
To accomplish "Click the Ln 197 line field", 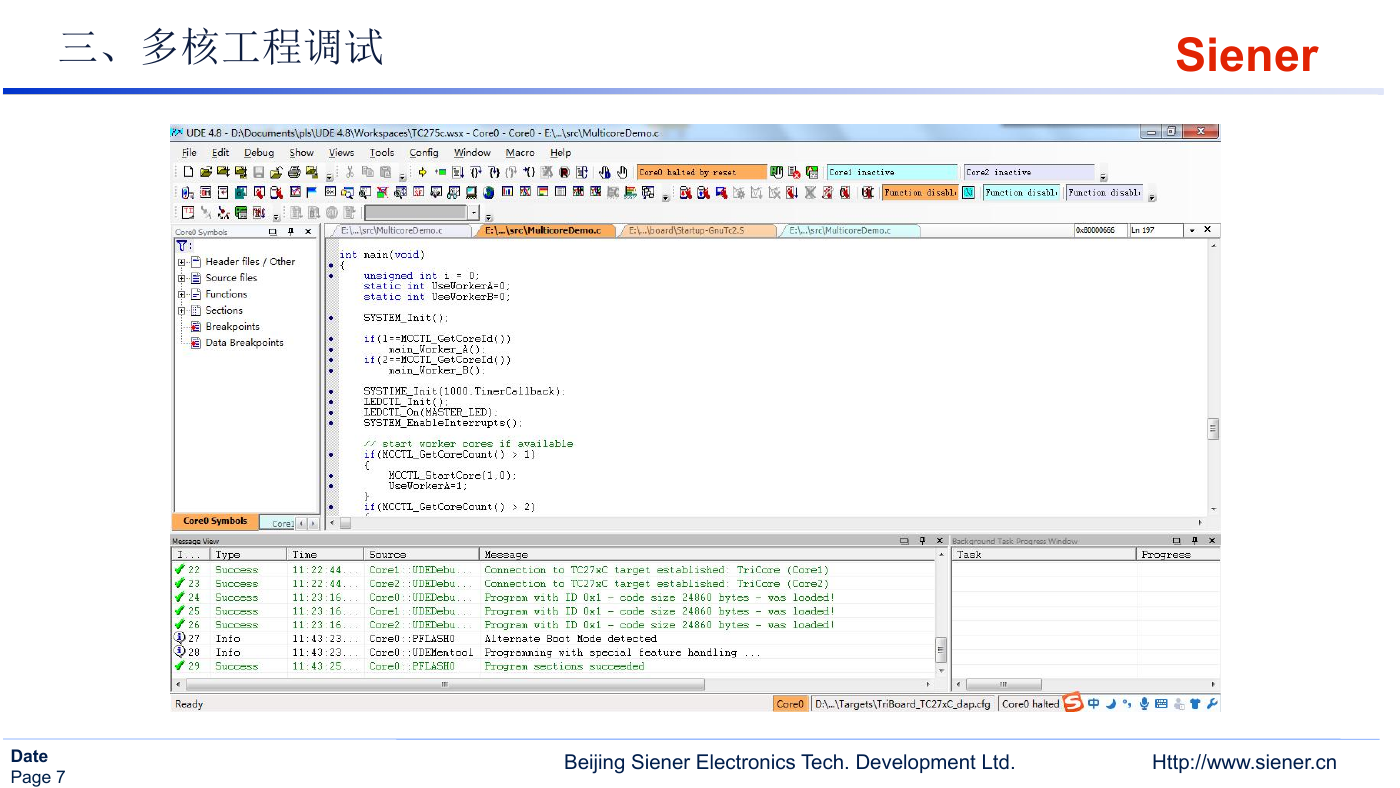I will click(1155, 231).
